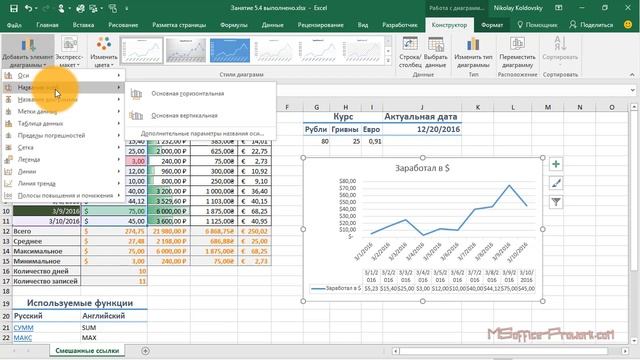The height and width of the screenshot is (360, 640).
Task: Open the Сетка submenu
Action: [63, 147]
